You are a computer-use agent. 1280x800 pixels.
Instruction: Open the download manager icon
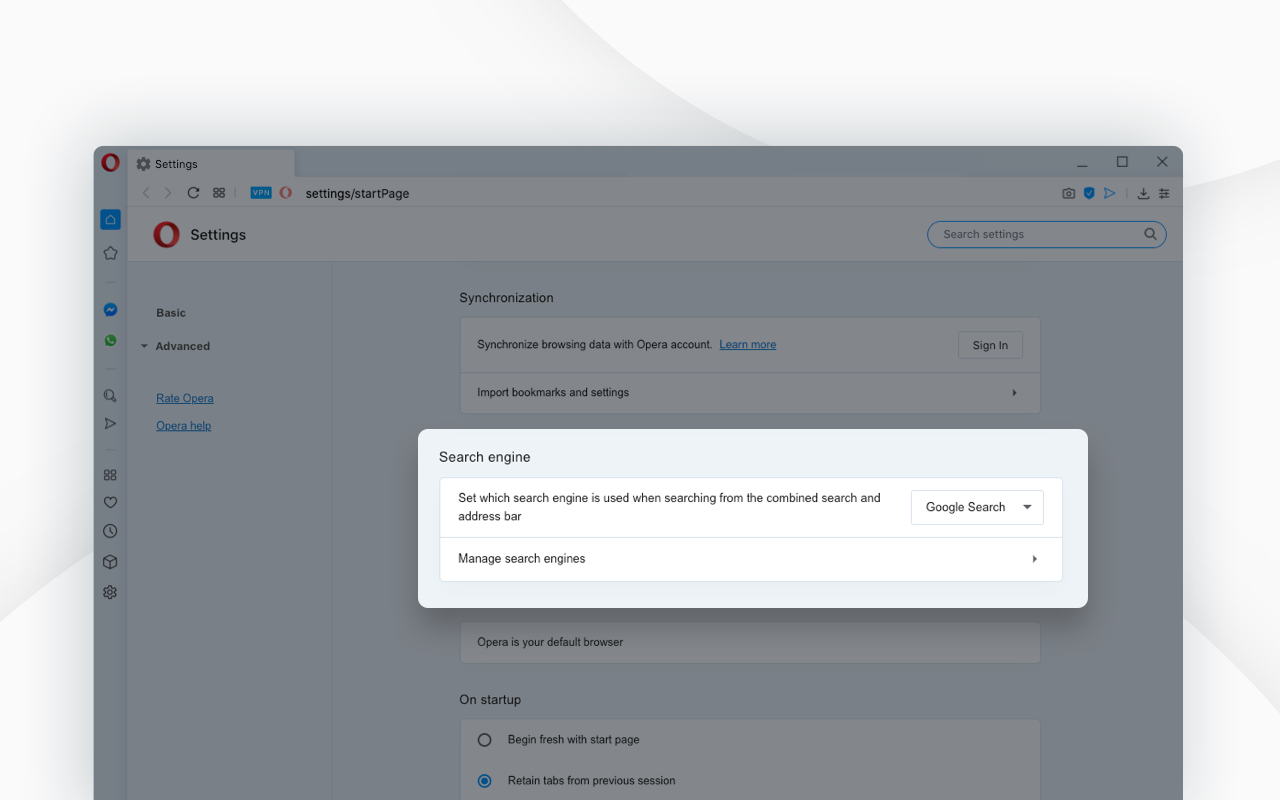coord(1143,193)
